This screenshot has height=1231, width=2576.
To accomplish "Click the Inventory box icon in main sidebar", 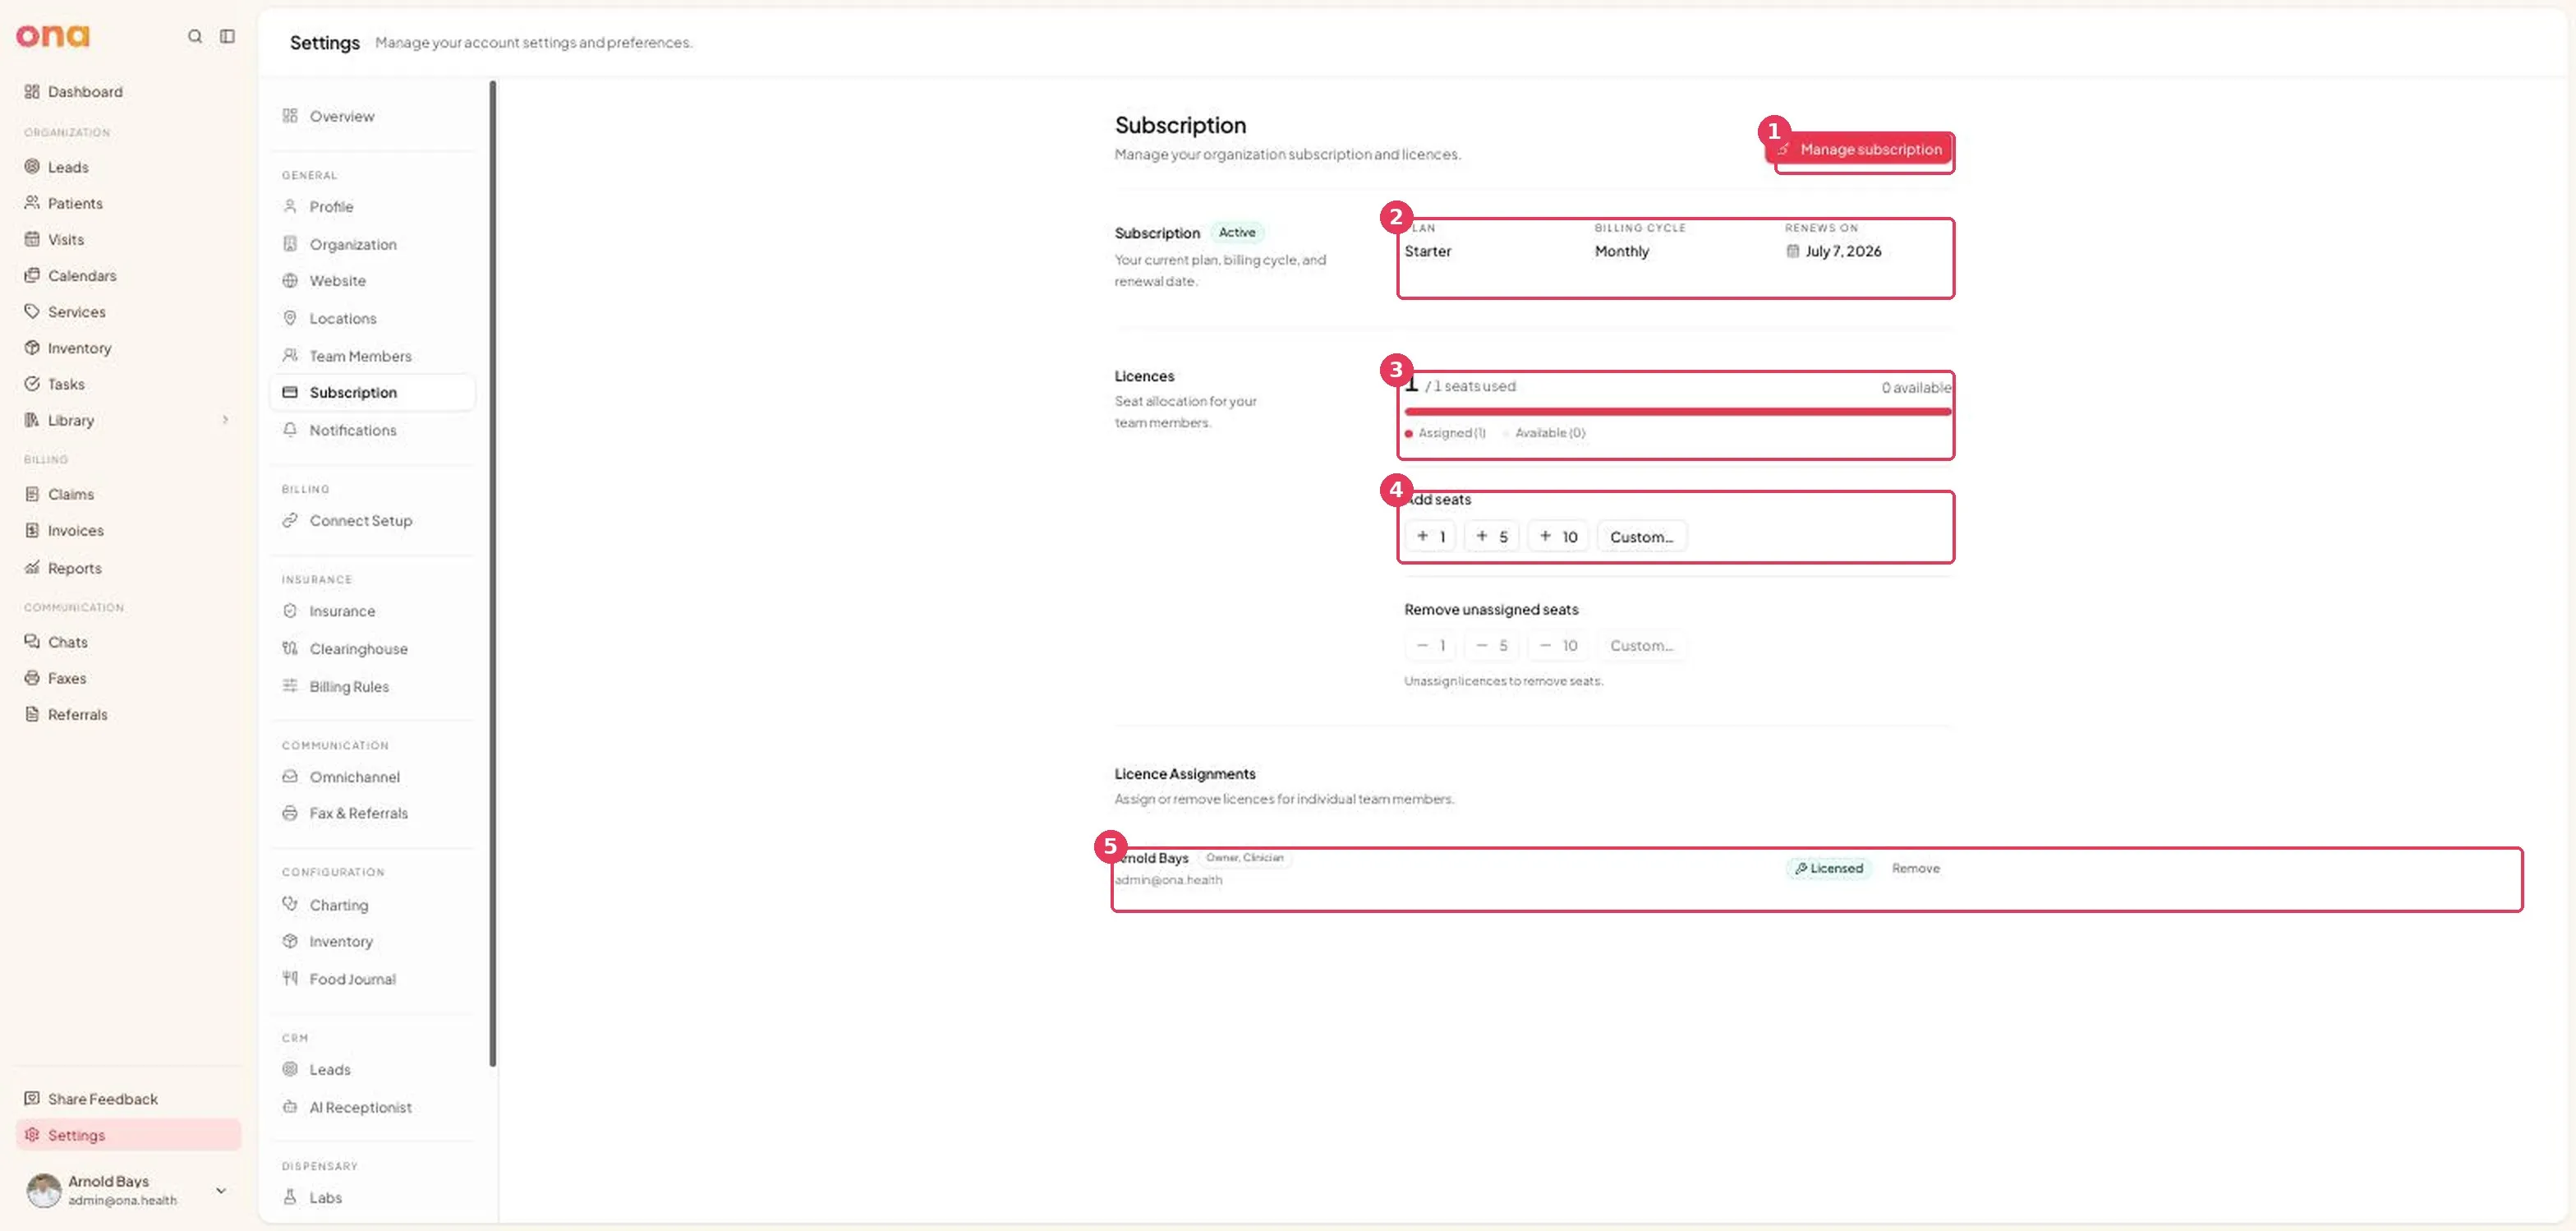I will (32, 348).
